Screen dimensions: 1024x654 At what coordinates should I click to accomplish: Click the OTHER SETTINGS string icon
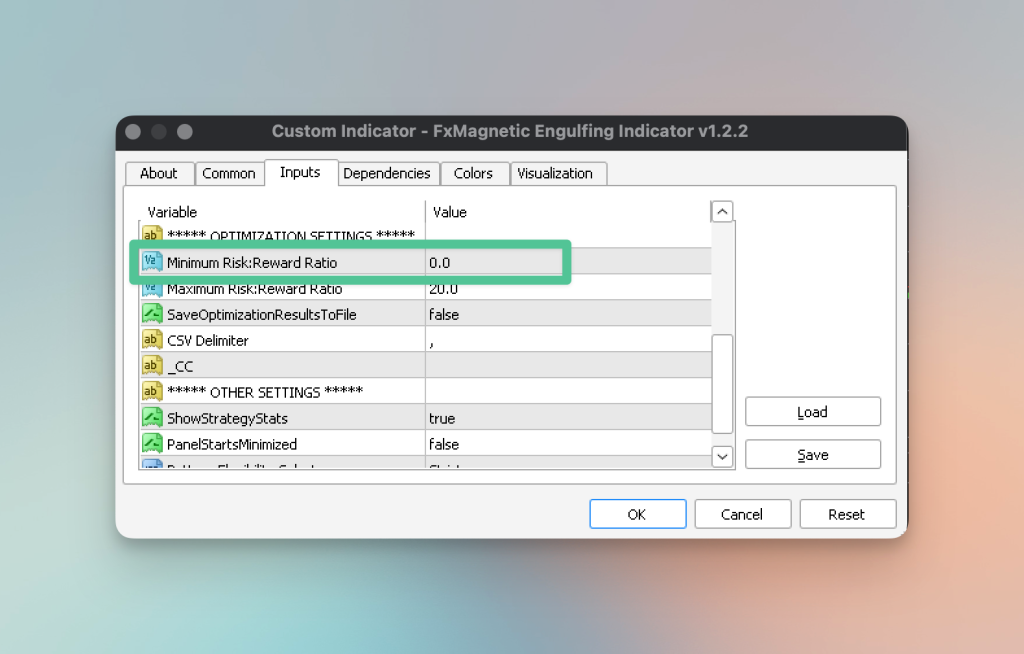[x=152, y=391]
